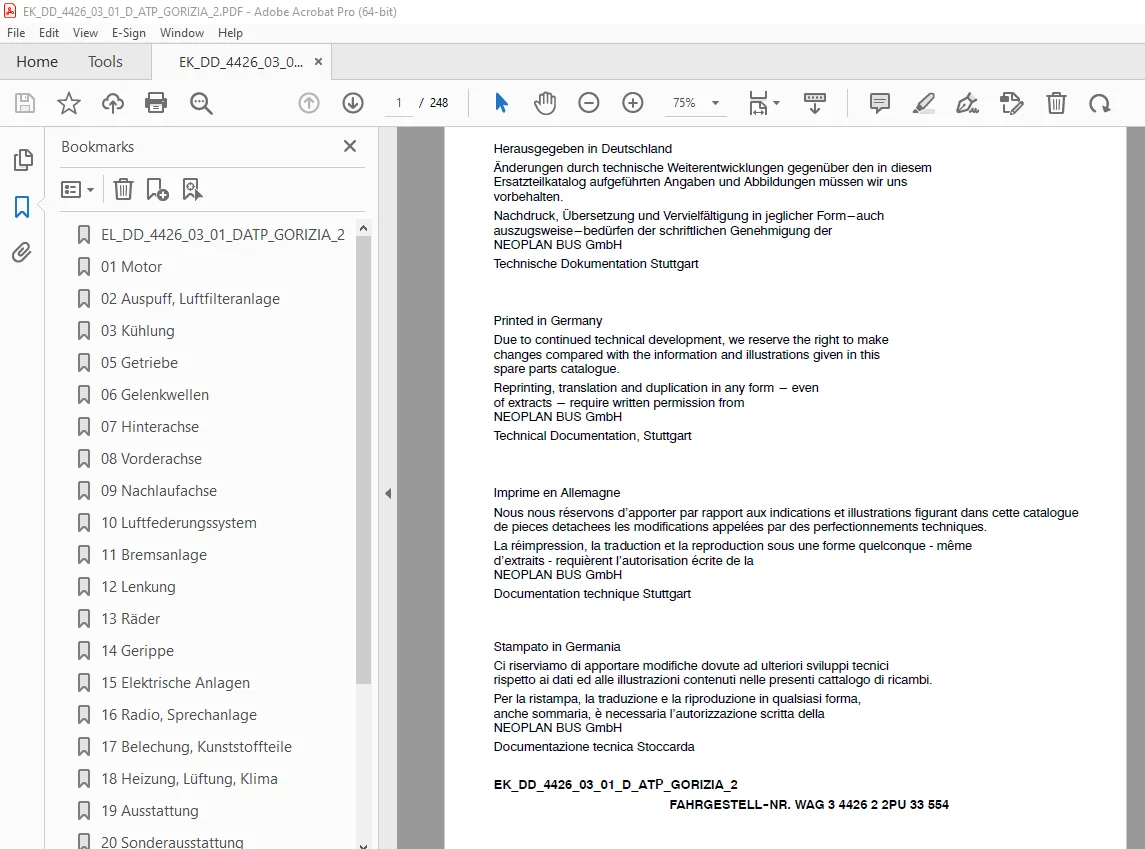The width and height of the screenshot is (1145, 849).
Task: Go to 17 Belechung, Kunststoffteile bookmark
Action: point(196,748)
